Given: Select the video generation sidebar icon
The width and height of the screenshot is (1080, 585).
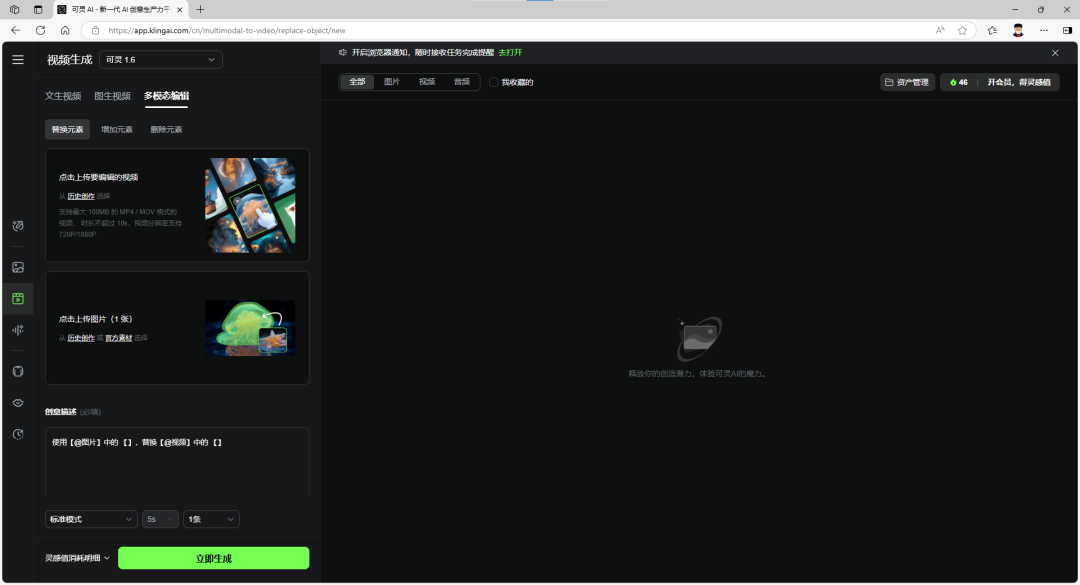Looking at the screenshot, I should 18,298.
